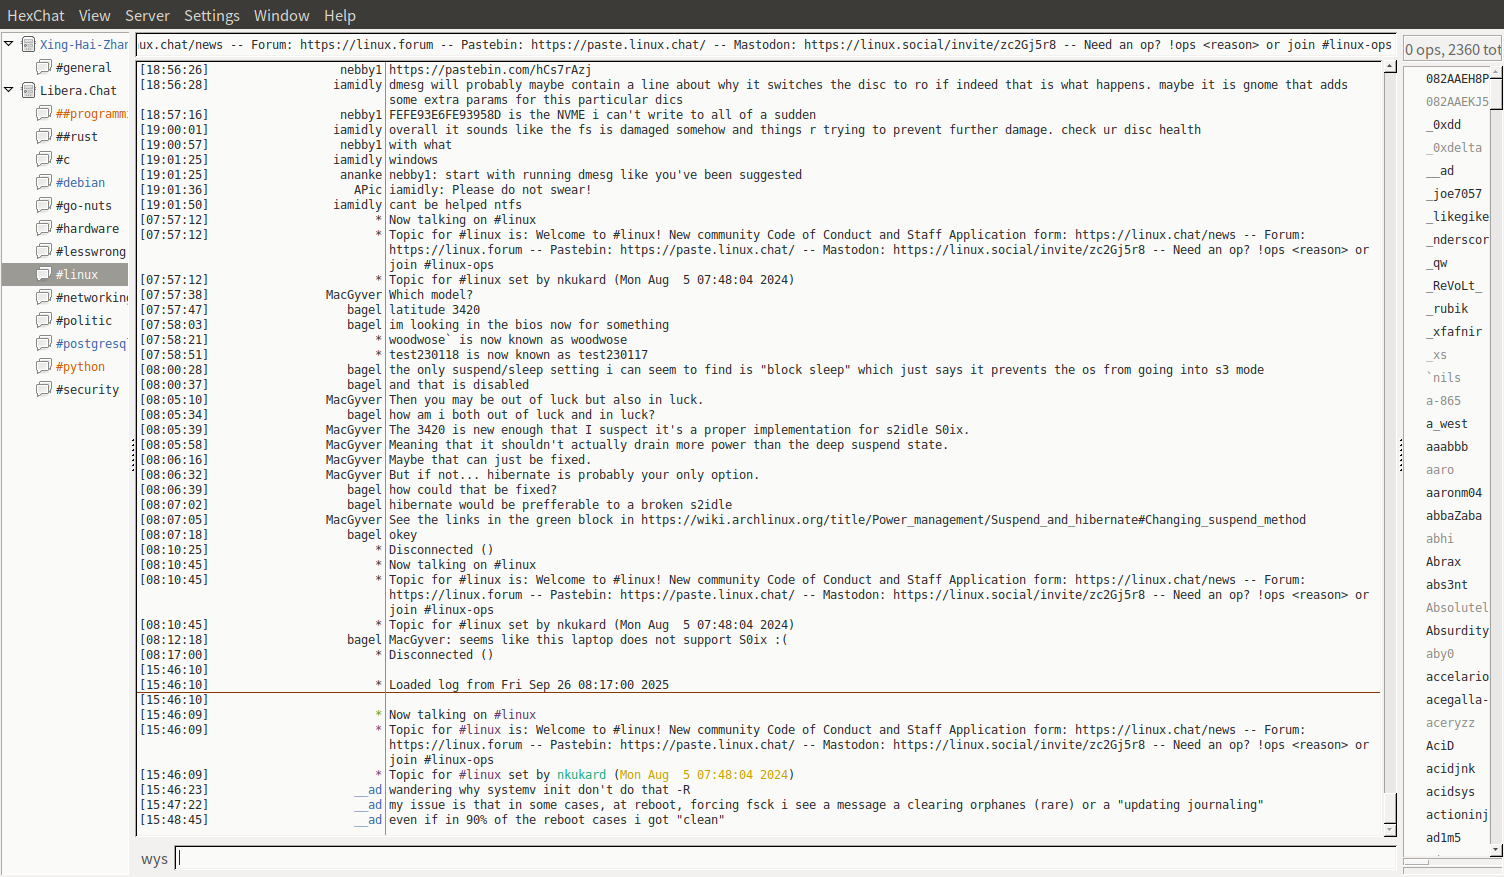Open the Server menu
Viewport: 1504px width, 877px height.
[x=147, y=15]
